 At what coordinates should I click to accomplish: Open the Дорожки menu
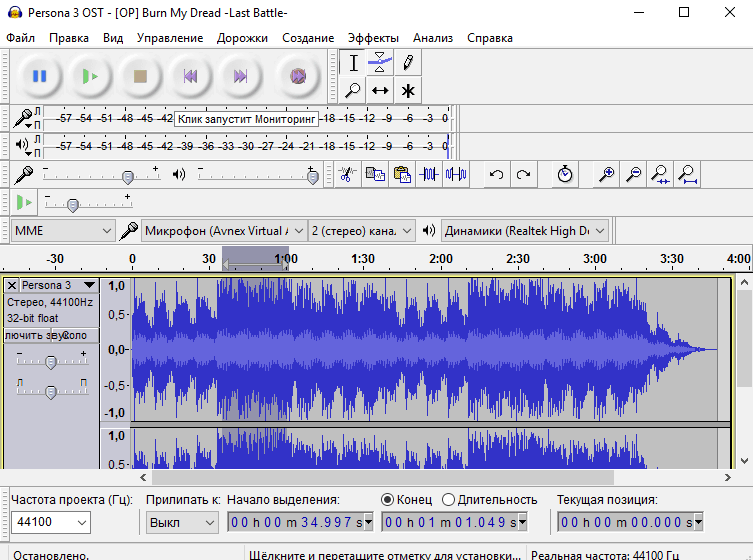(243, 38)
